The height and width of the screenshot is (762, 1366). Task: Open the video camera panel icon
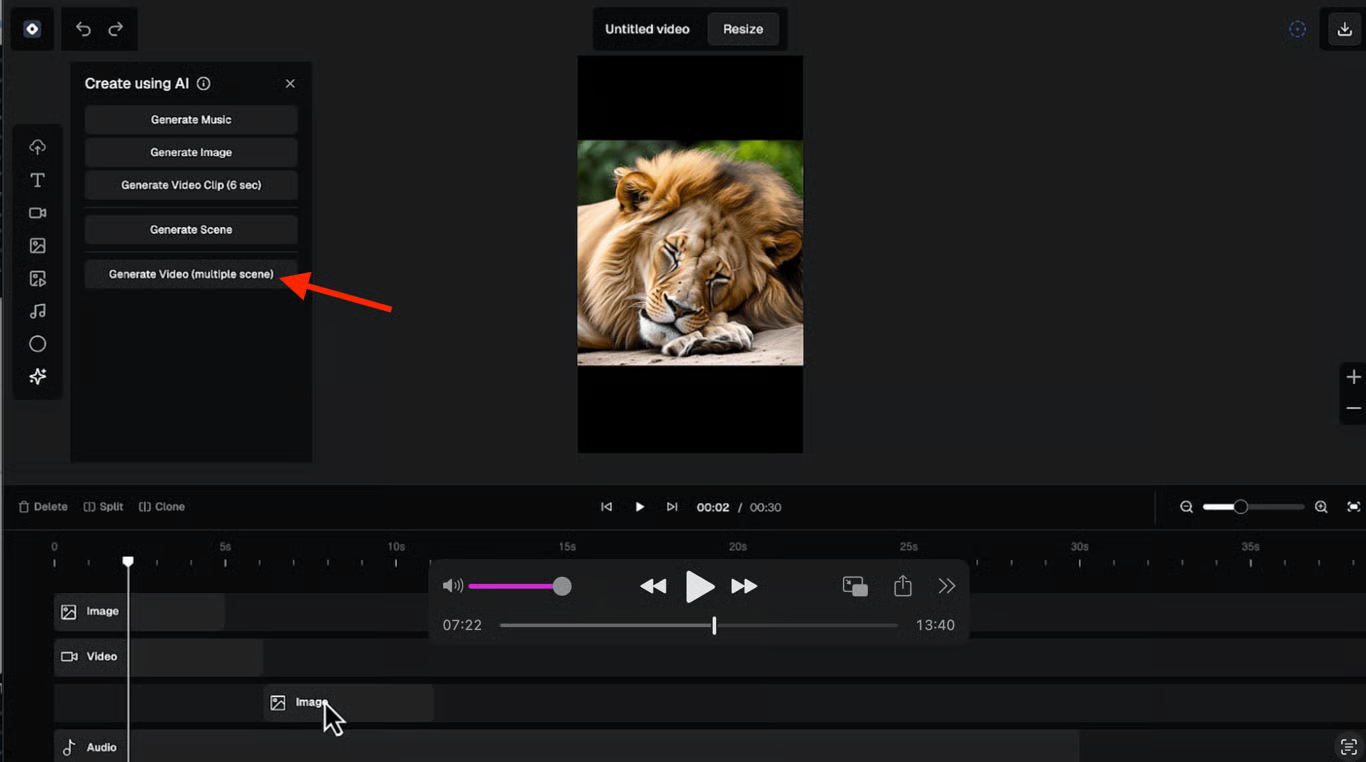pos(37,213)
